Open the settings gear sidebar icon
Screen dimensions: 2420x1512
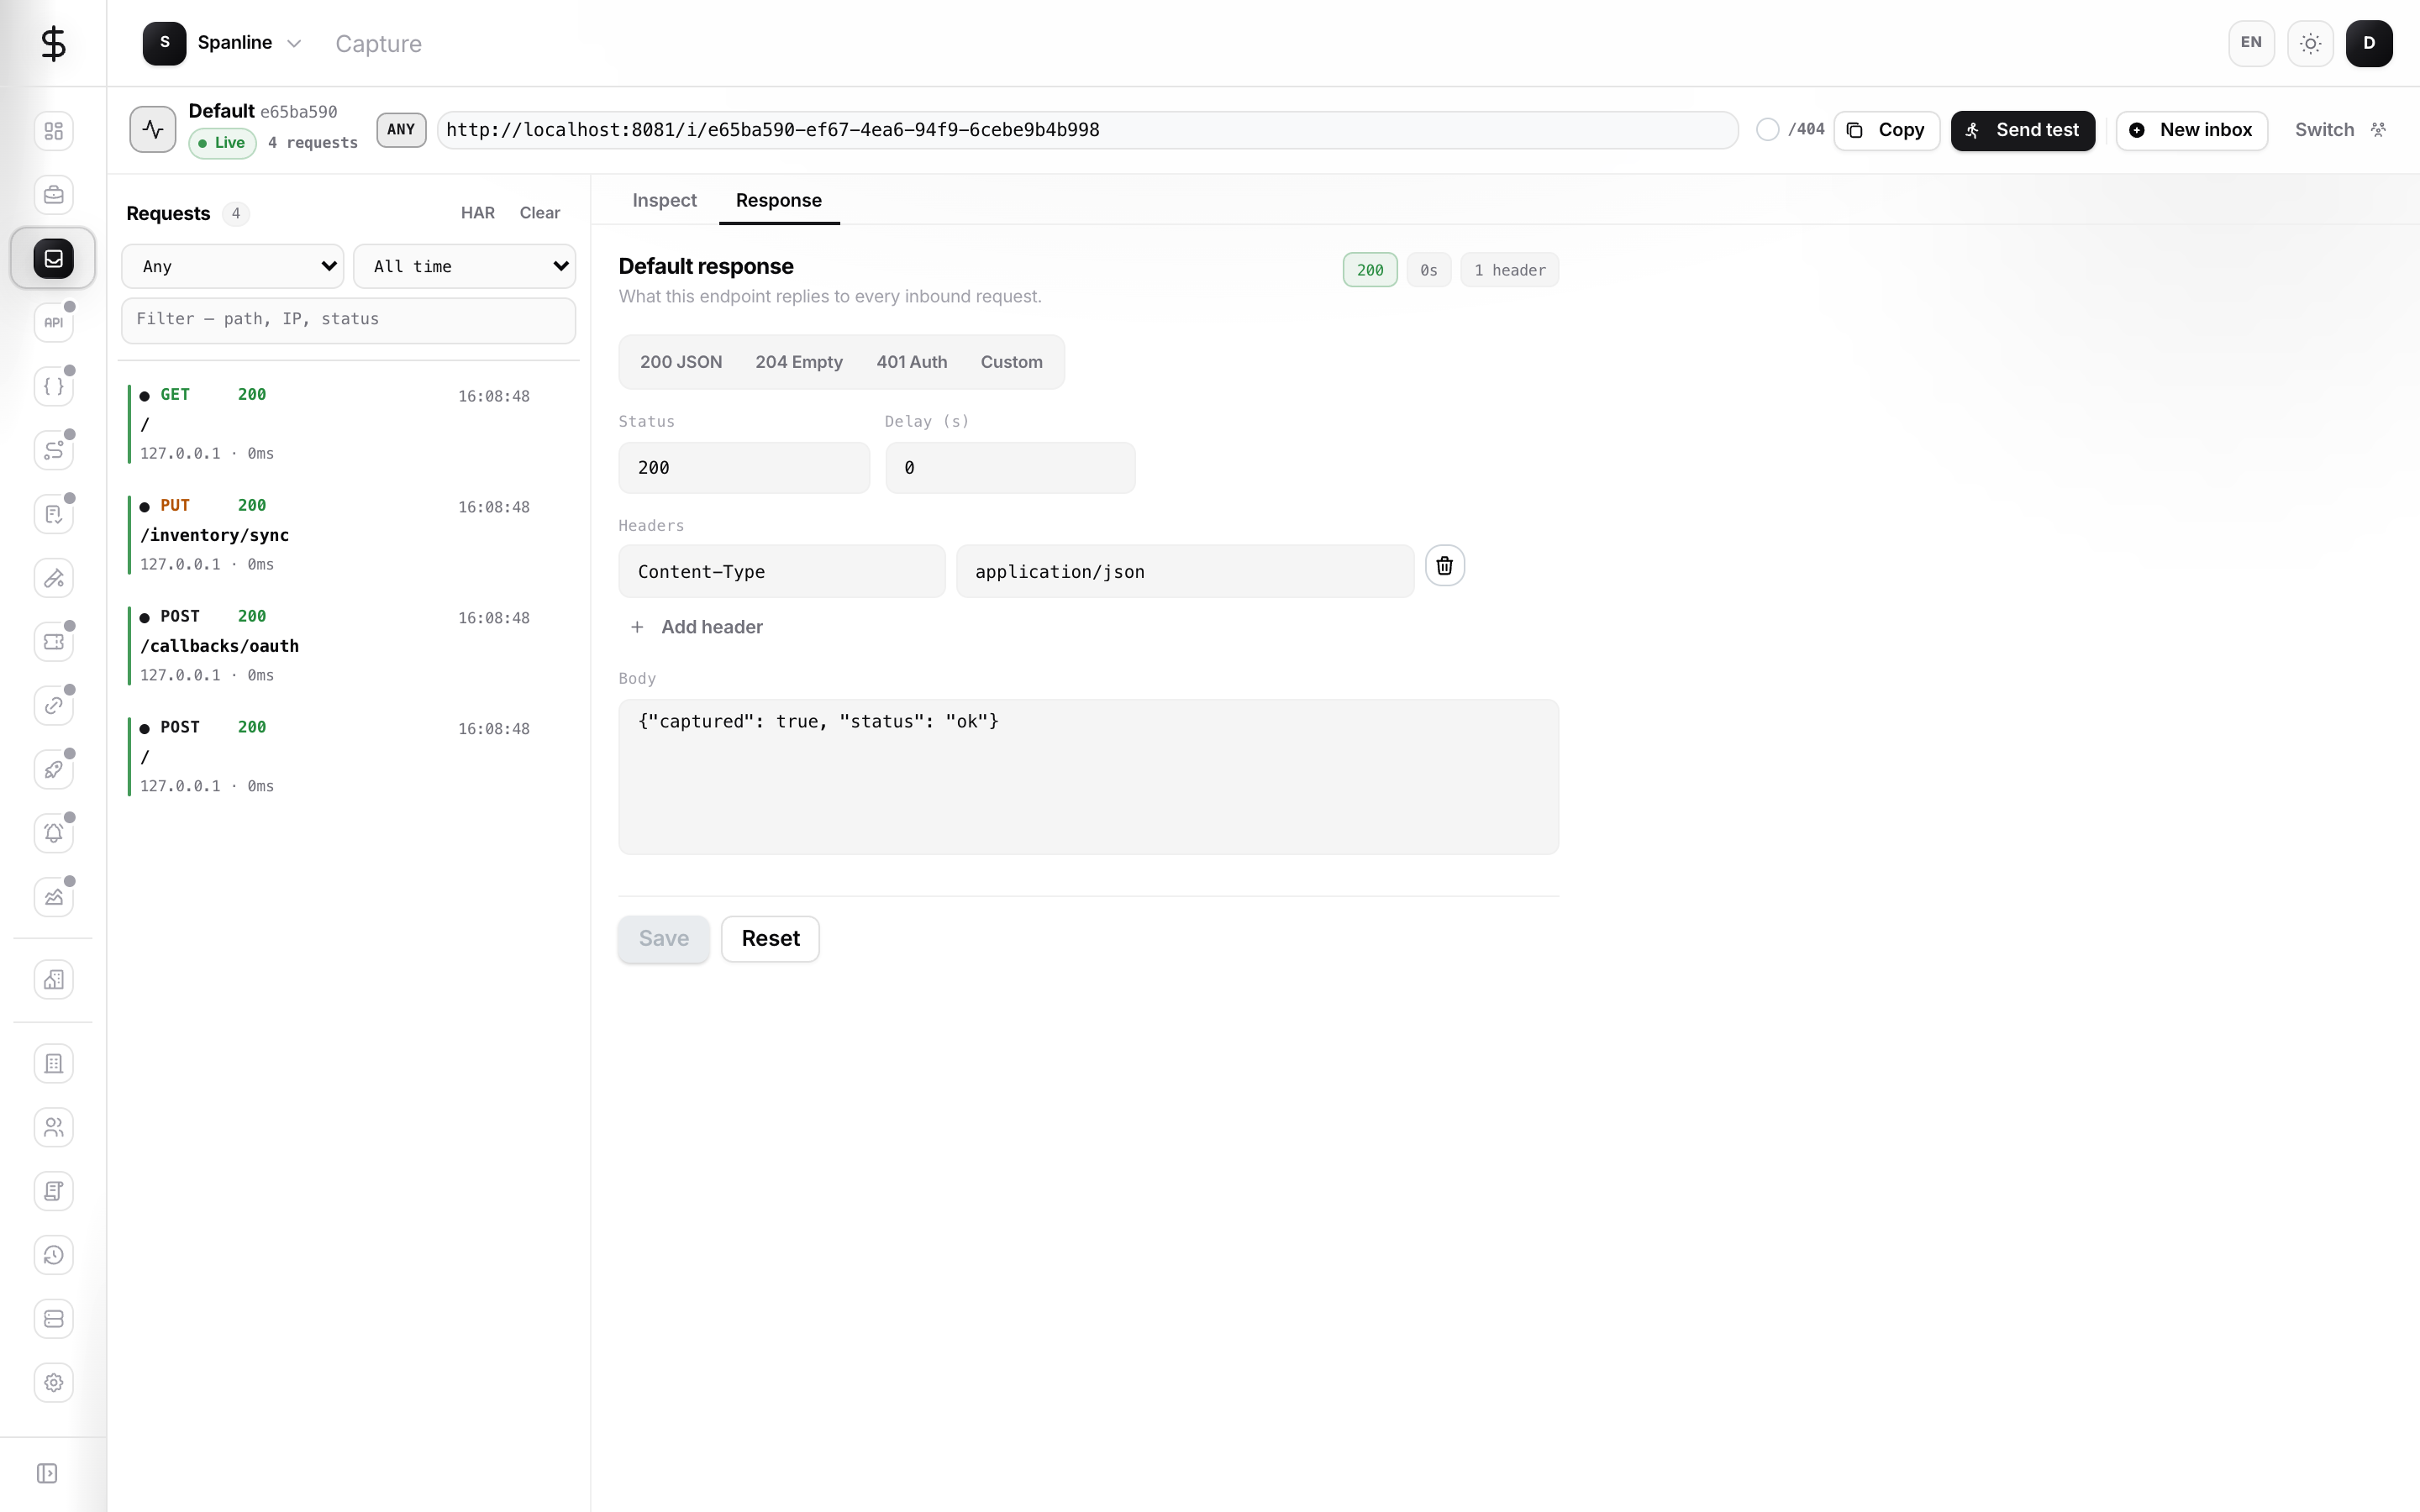point(53,1383)
